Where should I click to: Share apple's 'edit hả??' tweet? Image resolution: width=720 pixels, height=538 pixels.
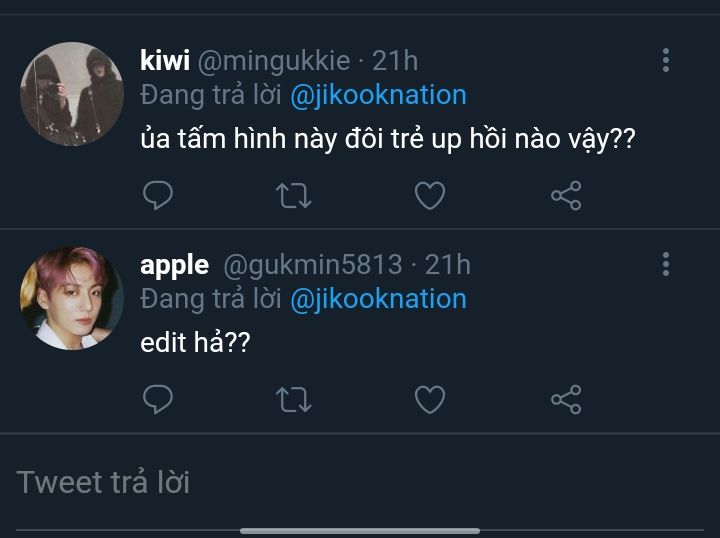[x=566, y=400]
